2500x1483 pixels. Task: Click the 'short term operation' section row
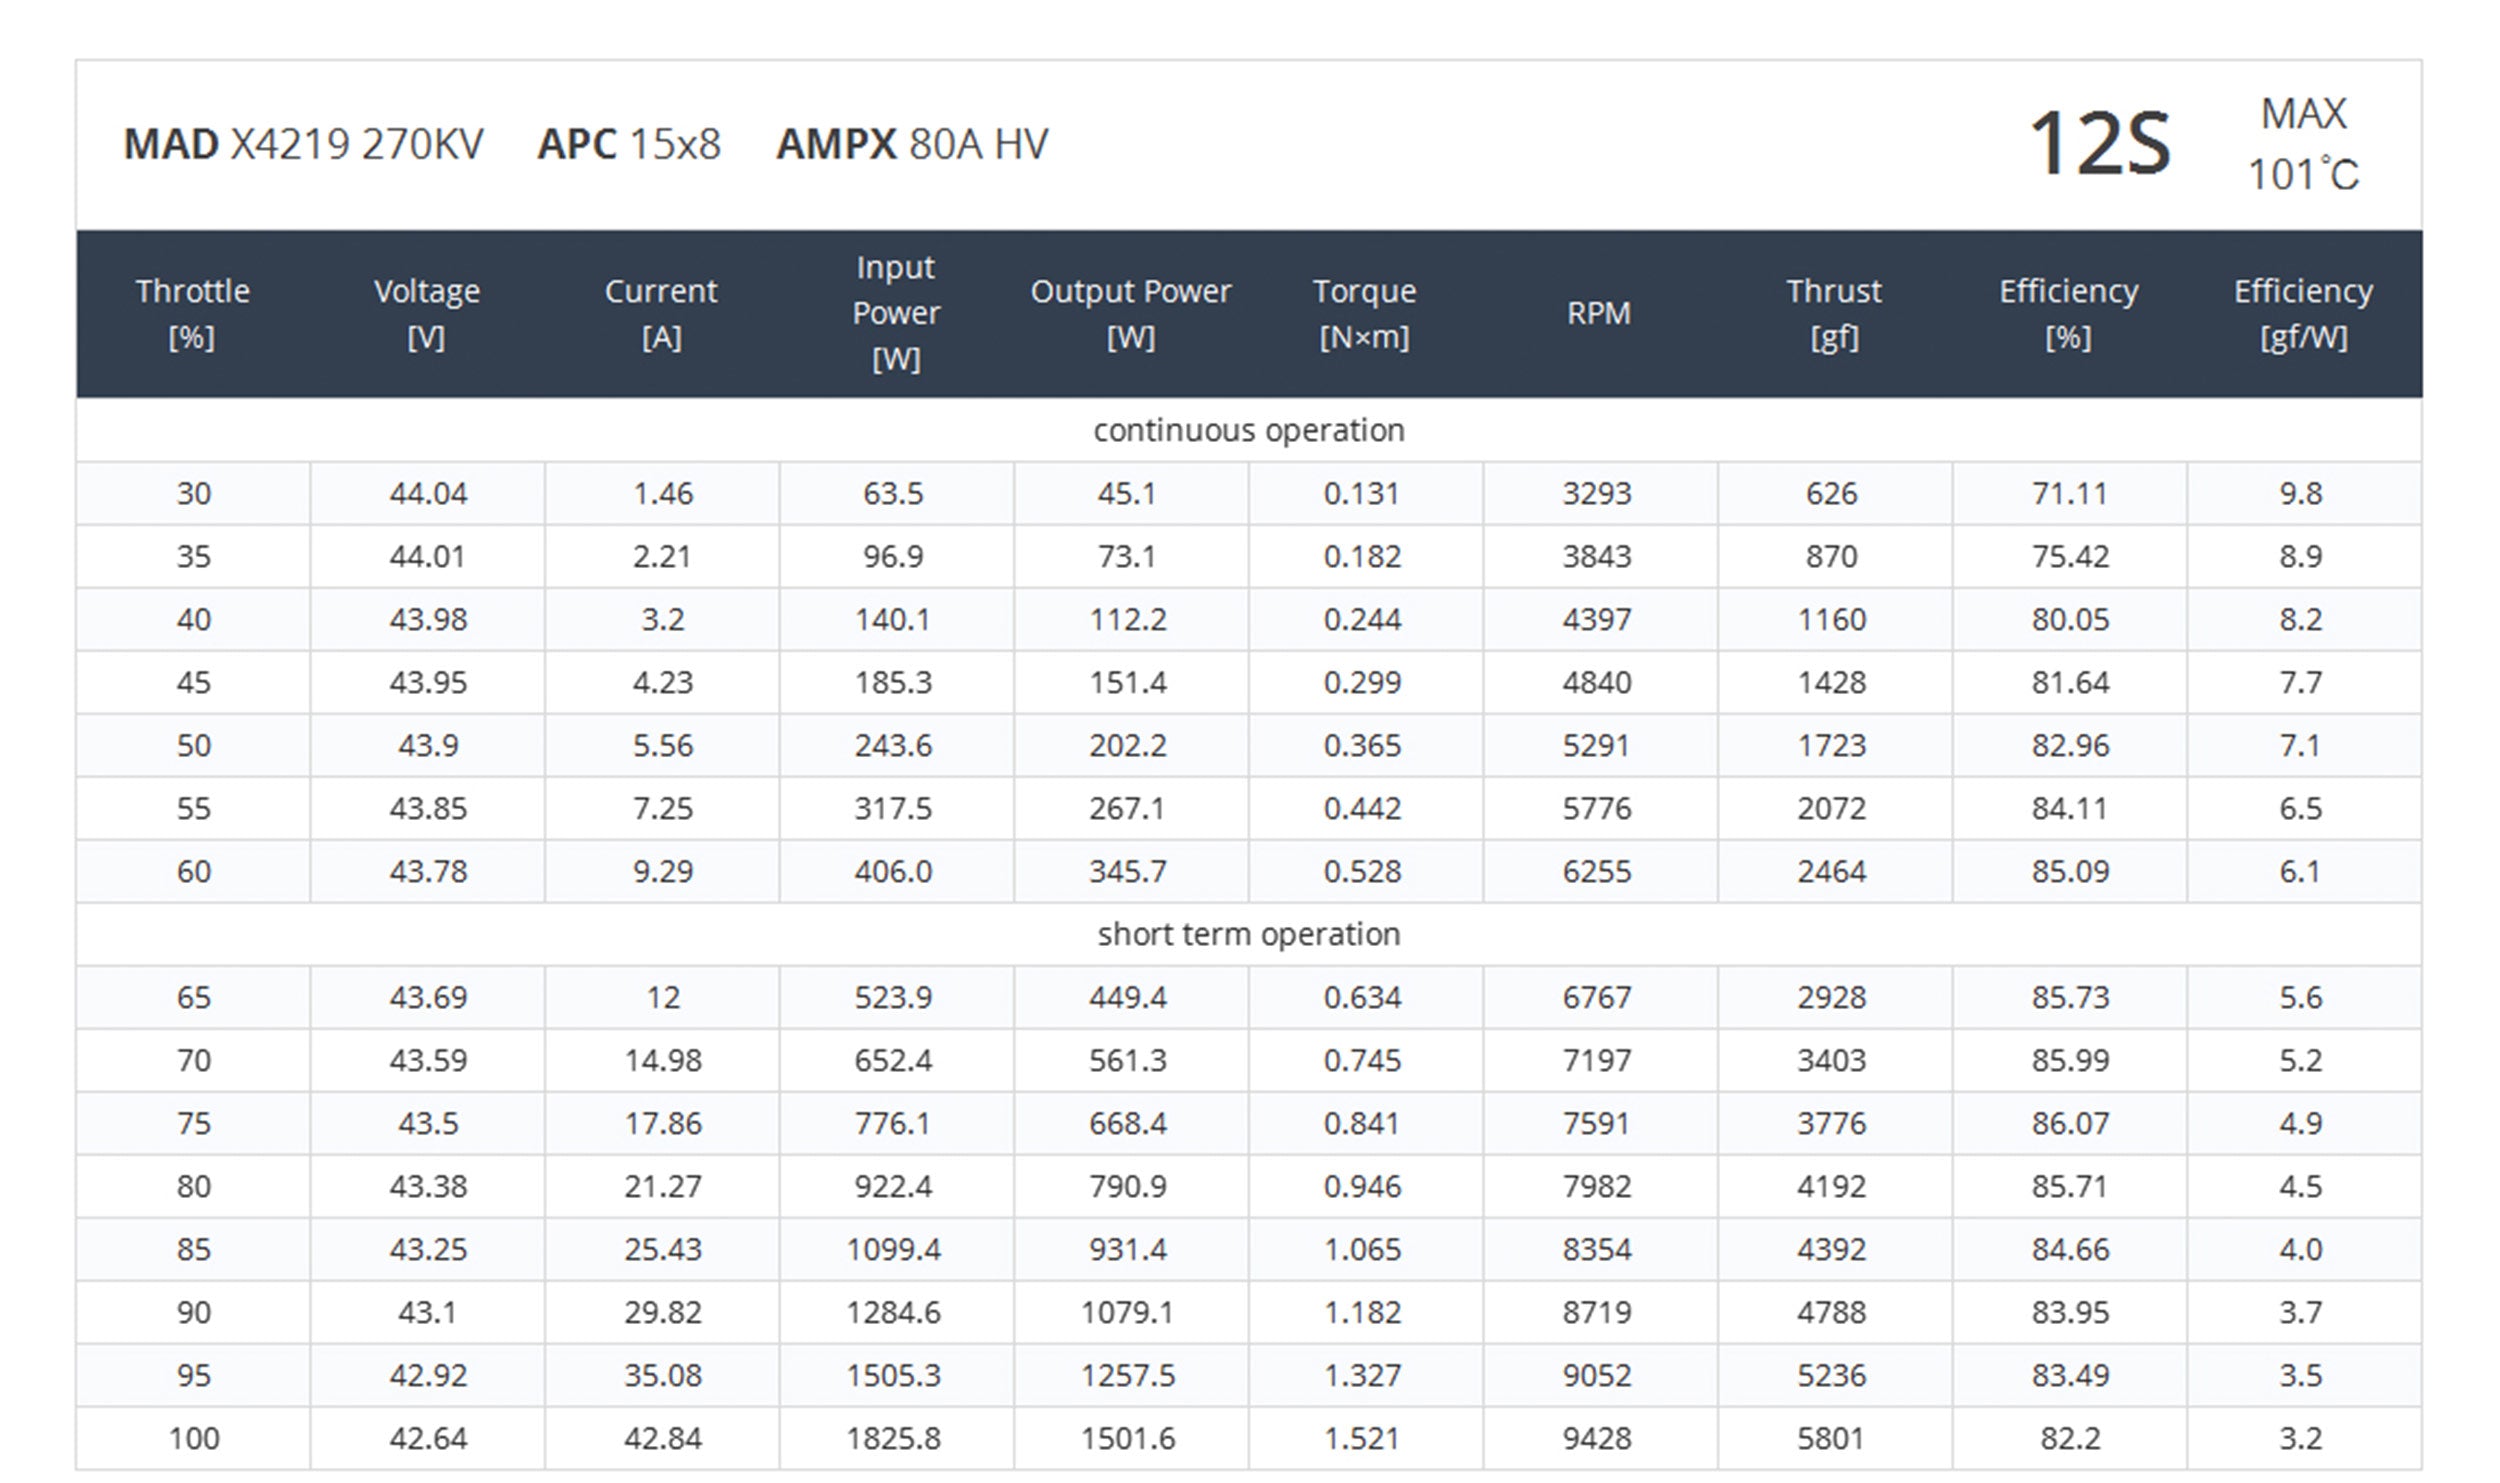point(1249,934)
